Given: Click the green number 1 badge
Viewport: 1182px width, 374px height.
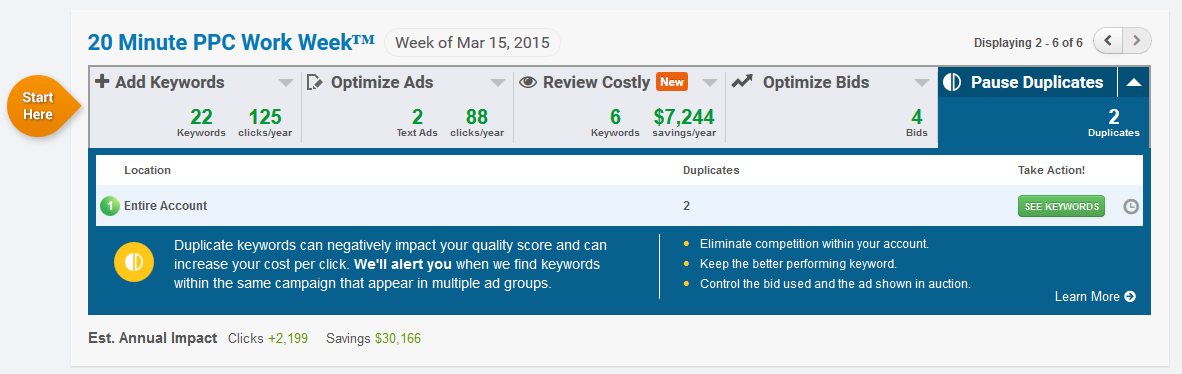Looking at the screenshot, I should (x=109, y=206).
